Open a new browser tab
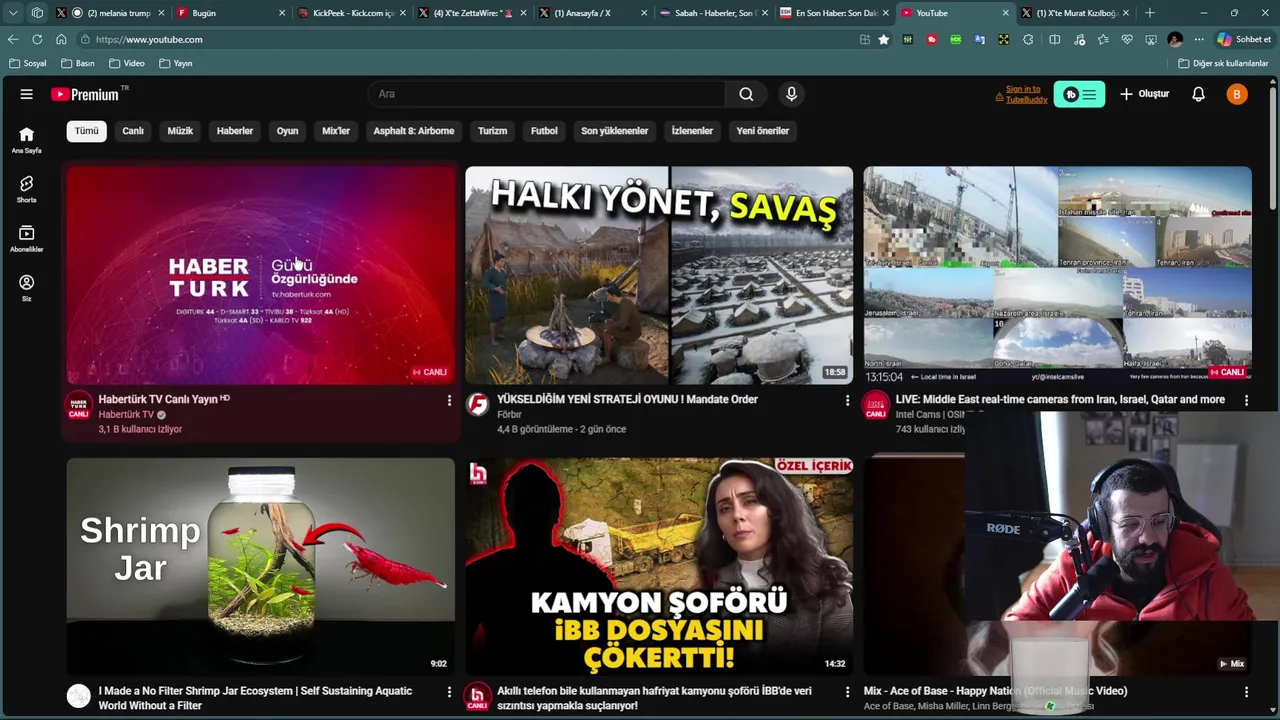Image resolution: width=1280 pixels, height=720 pixels. (x=1150, y=13)
